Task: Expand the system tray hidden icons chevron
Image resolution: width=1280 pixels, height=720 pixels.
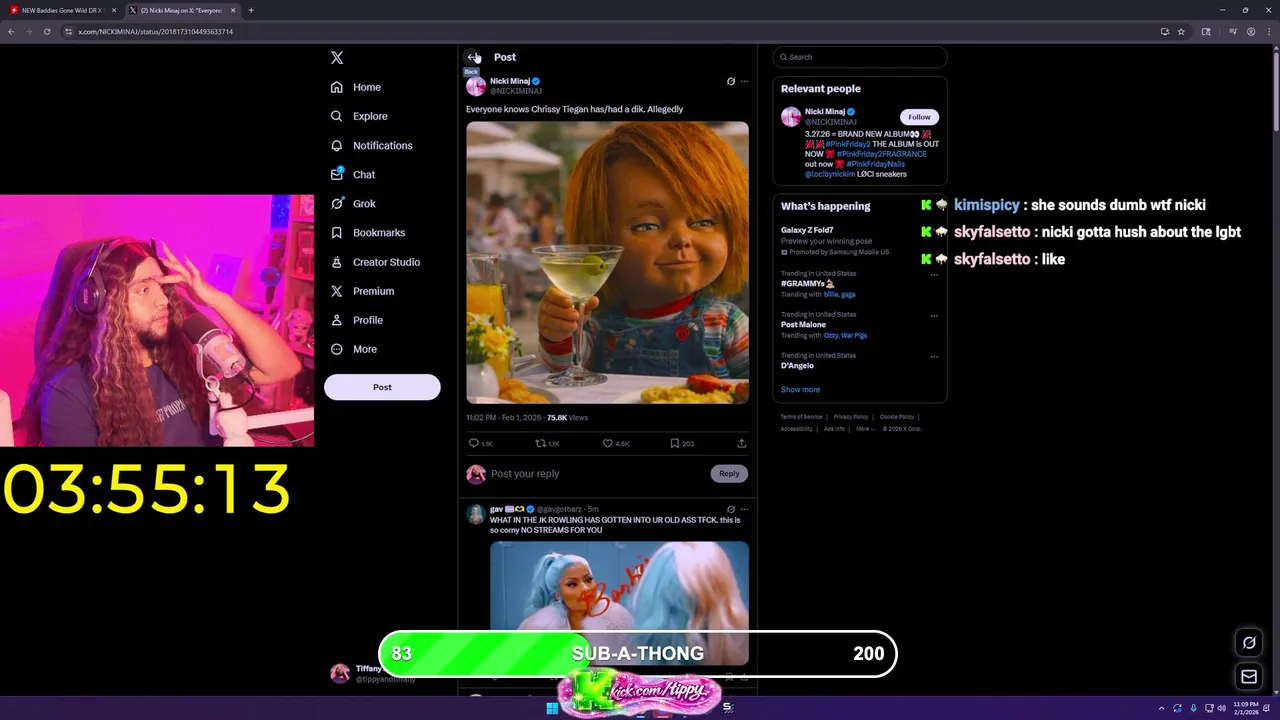Action: (x=1161, y=708)
